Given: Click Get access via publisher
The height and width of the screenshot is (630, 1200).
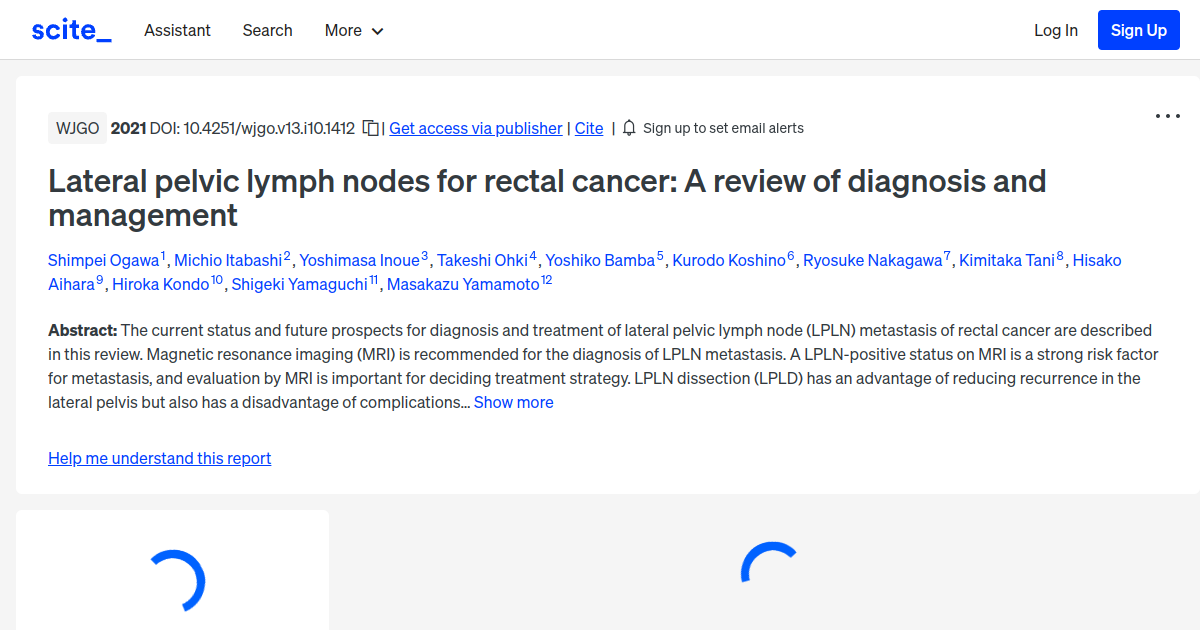Looking at the screenshot, I should [475, 128].
